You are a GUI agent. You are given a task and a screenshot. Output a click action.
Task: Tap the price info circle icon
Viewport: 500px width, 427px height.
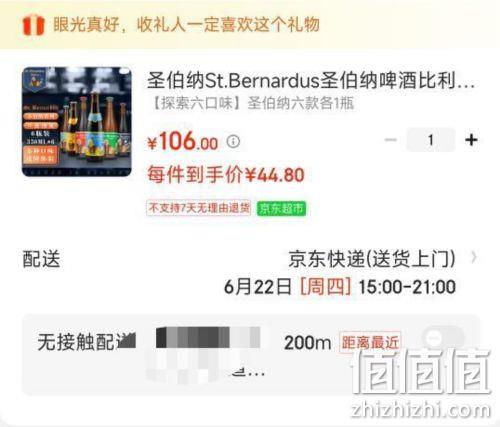coord(233,142)
